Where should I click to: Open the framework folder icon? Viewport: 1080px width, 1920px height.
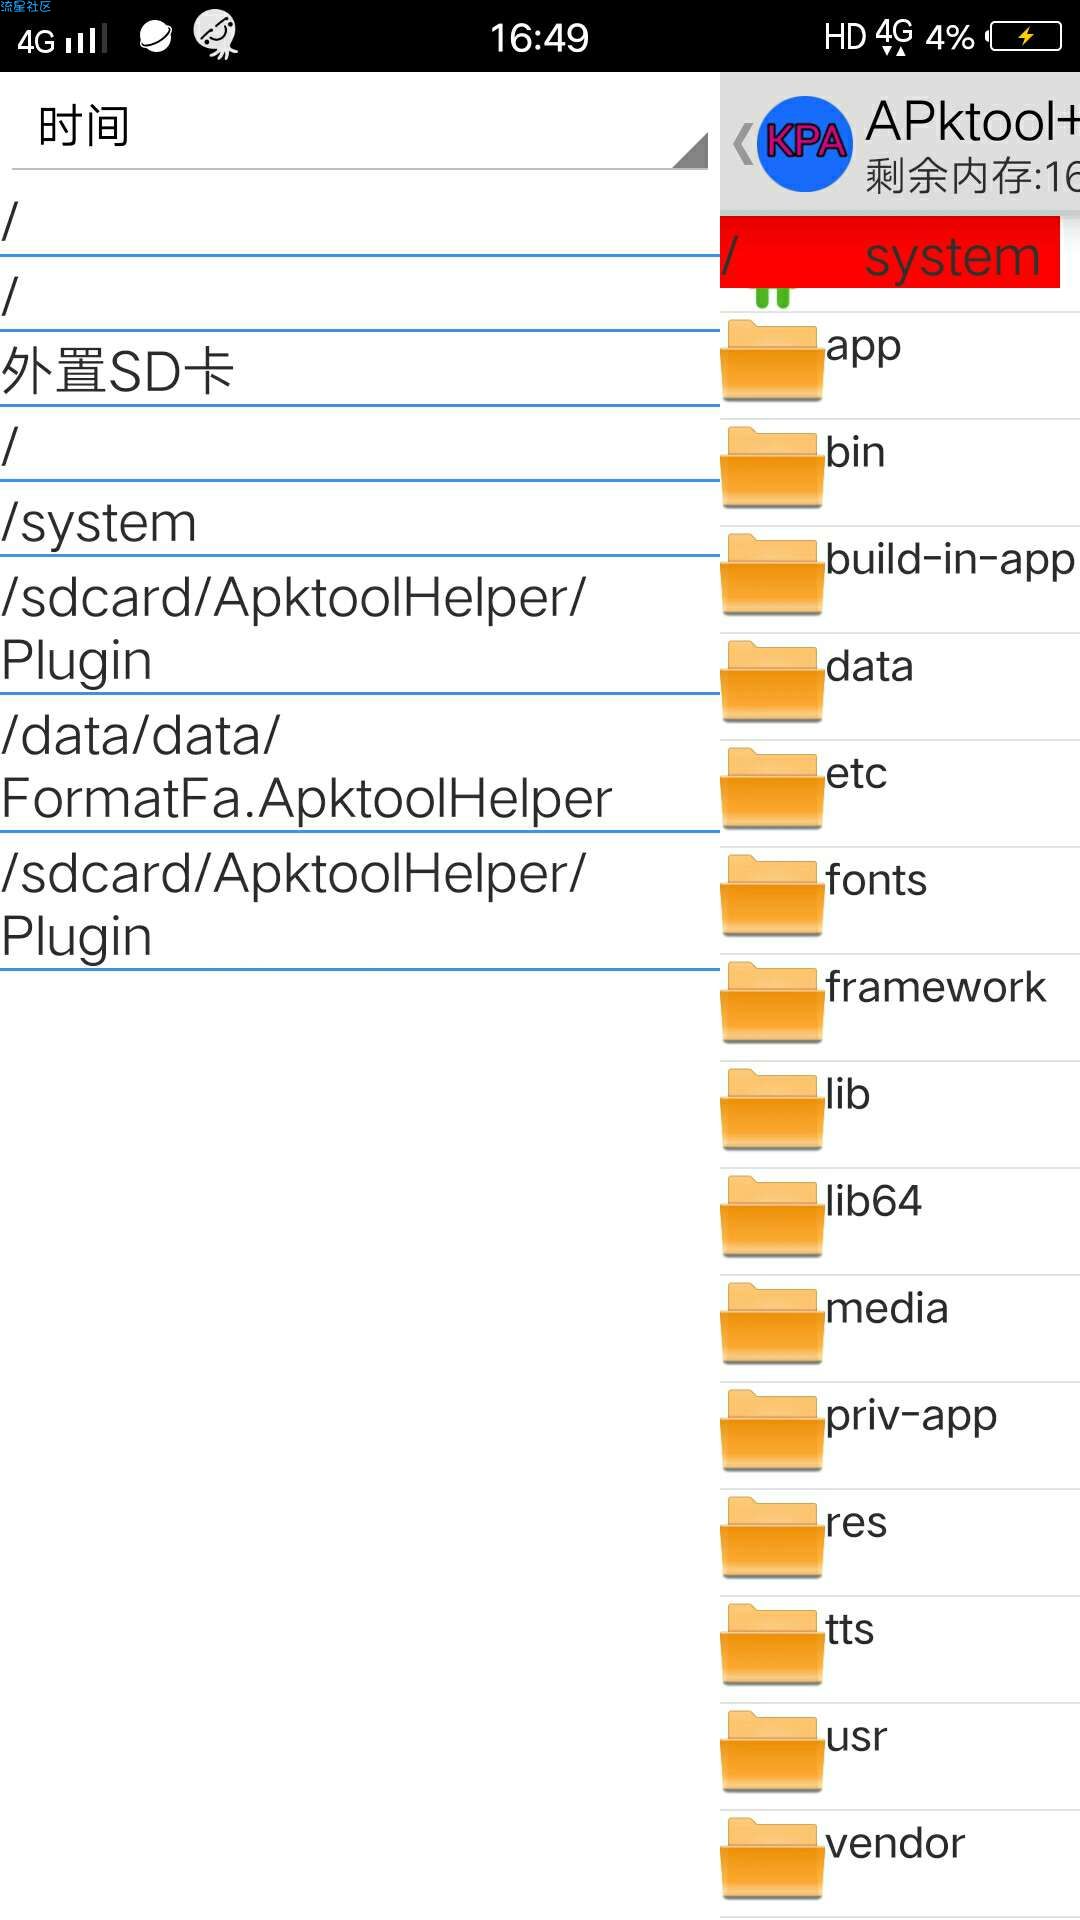[772, 1001]
